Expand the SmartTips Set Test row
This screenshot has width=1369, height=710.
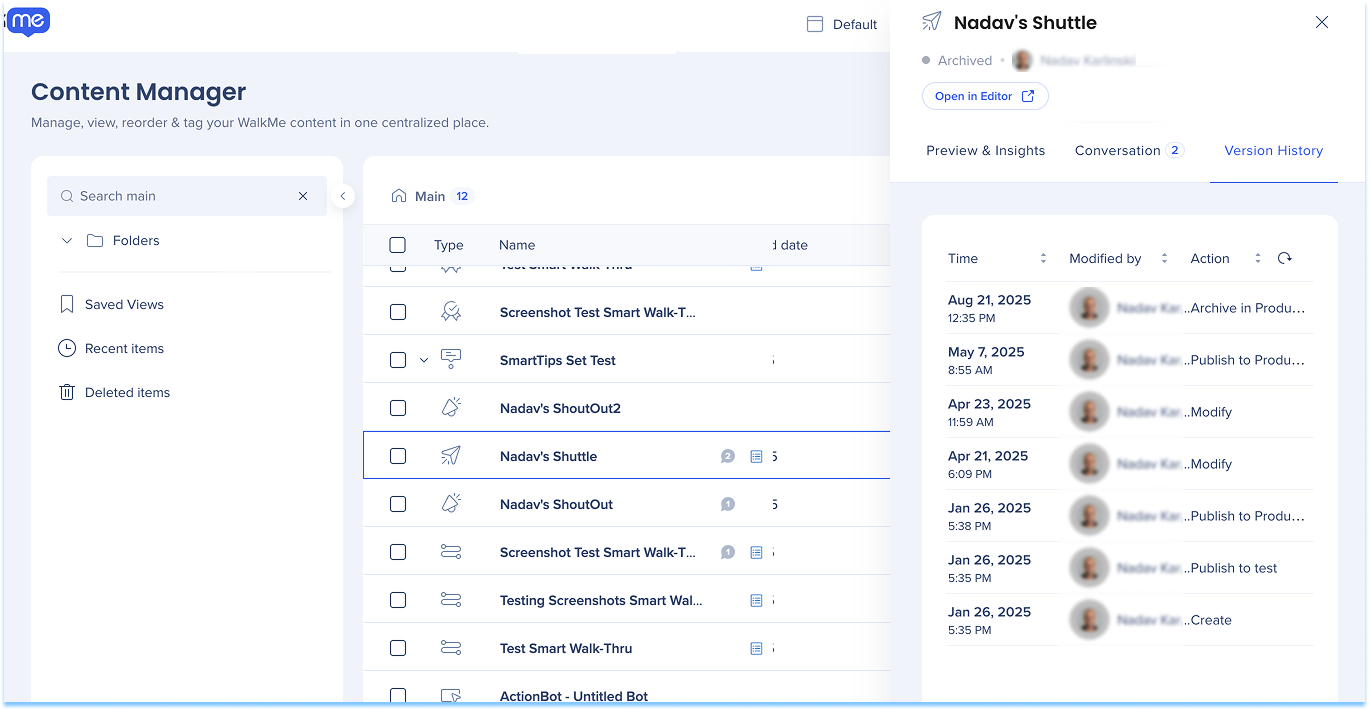pyautogui.click(x=424, y=360)
